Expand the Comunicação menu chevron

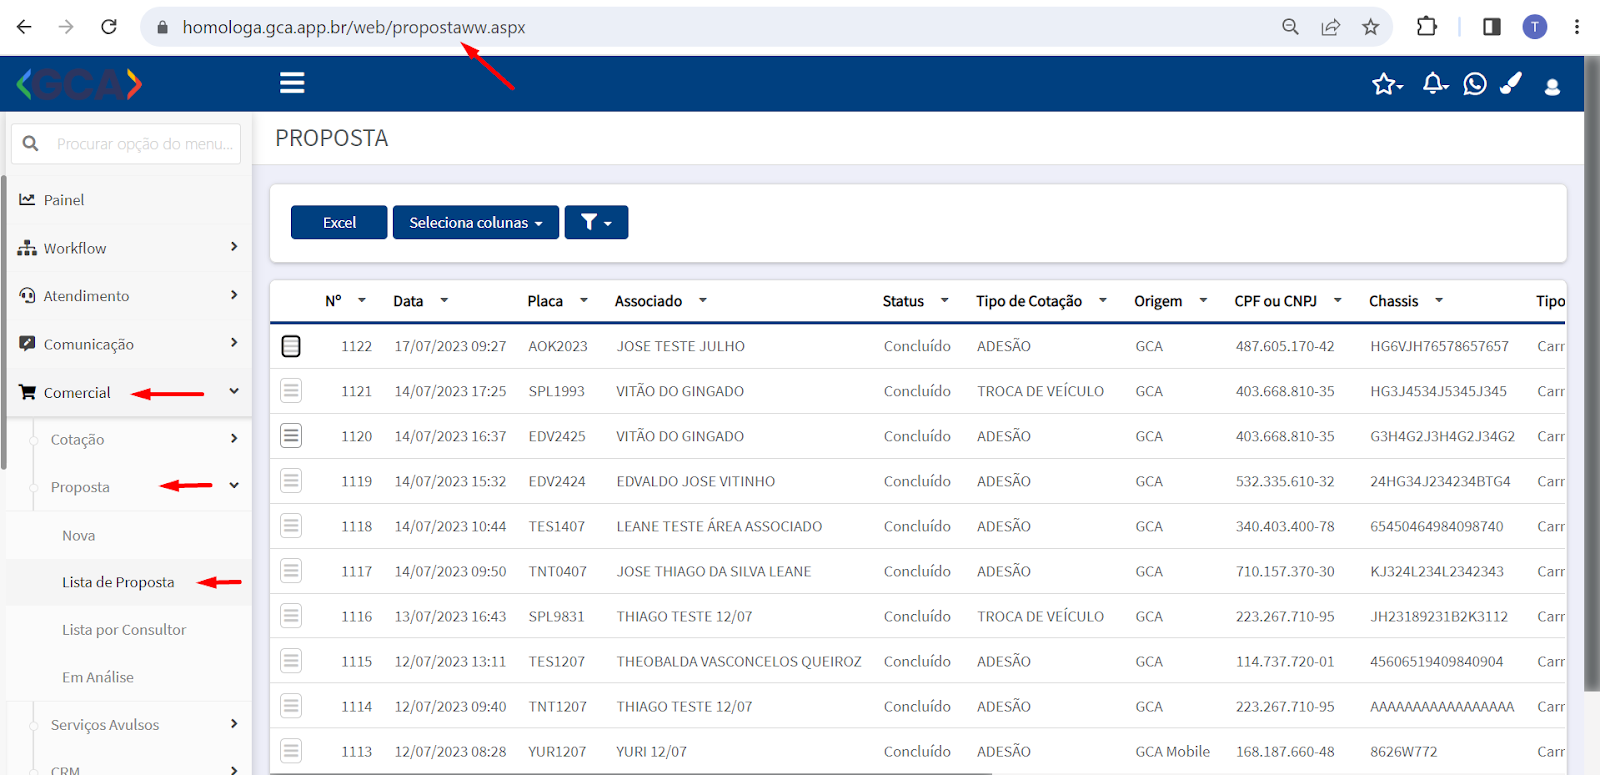pyautogui.click(x=234, y=342)
